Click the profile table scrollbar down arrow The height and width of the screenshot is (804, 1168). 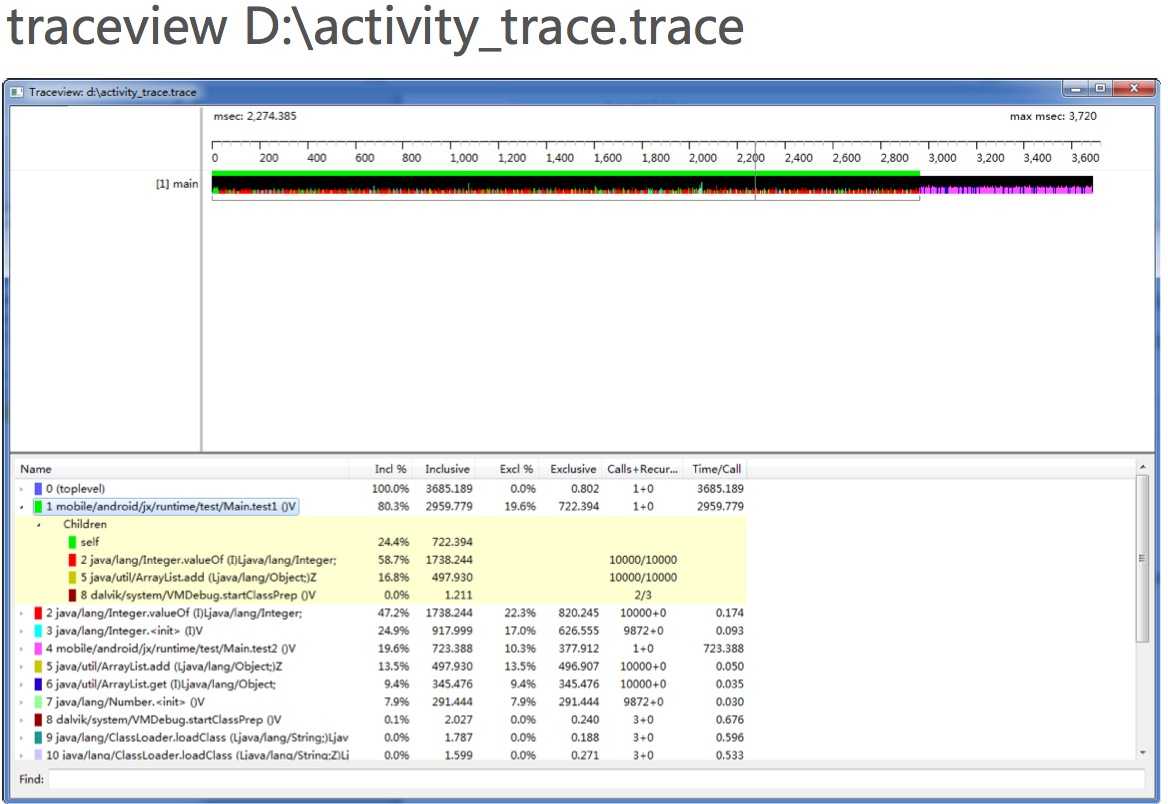(1143, 753)
